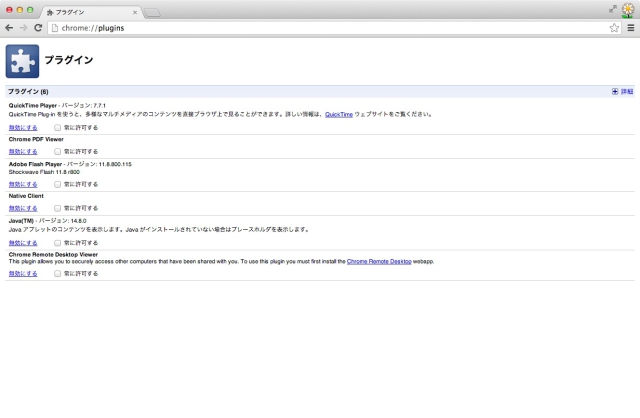Close the プラグイン tab

point(135,12)
